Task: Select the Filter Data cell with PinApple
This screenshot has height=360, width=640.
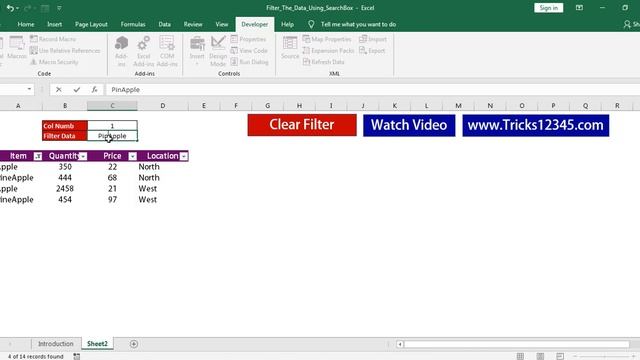Action: [112, 136]
